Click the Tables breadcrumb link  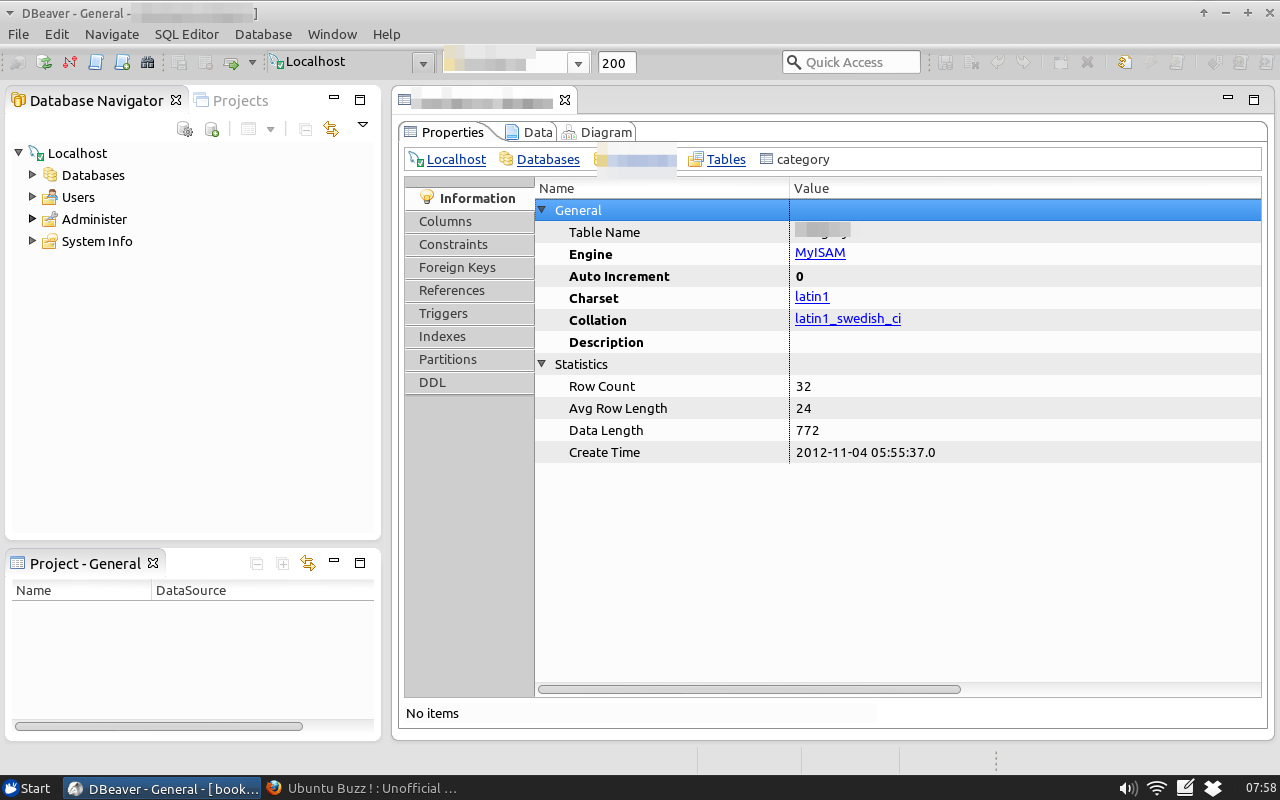click(725, 159)
